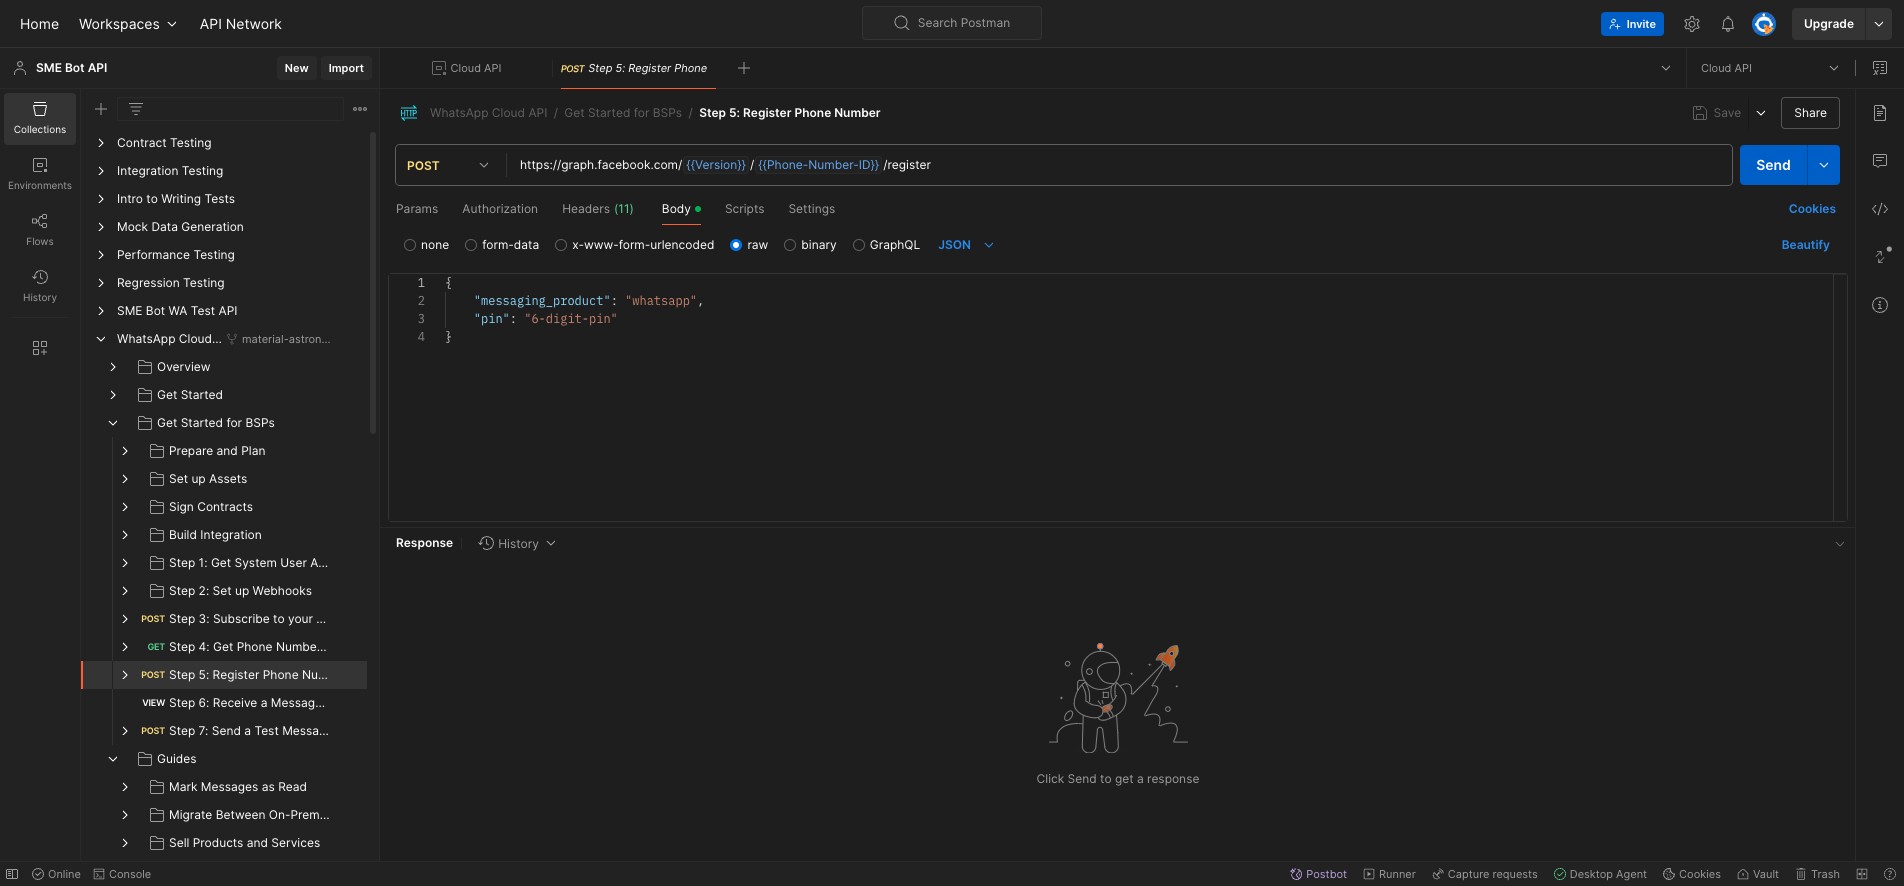Click the Import button
1904x886 pixels.
click(x=346, y=68)
